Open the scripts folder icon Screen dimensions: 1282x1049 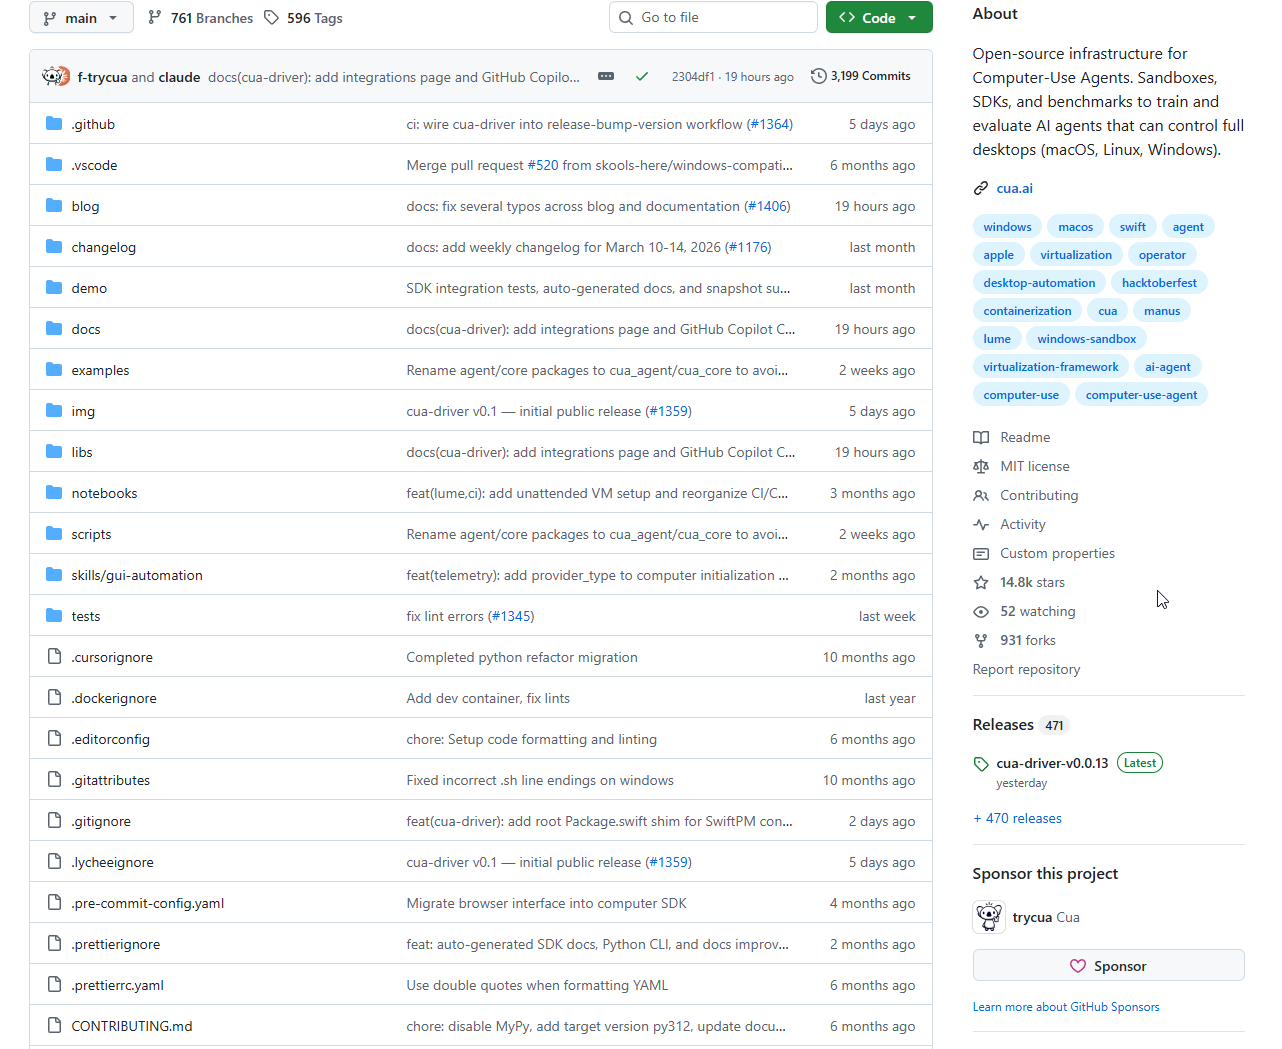(54, 534)
